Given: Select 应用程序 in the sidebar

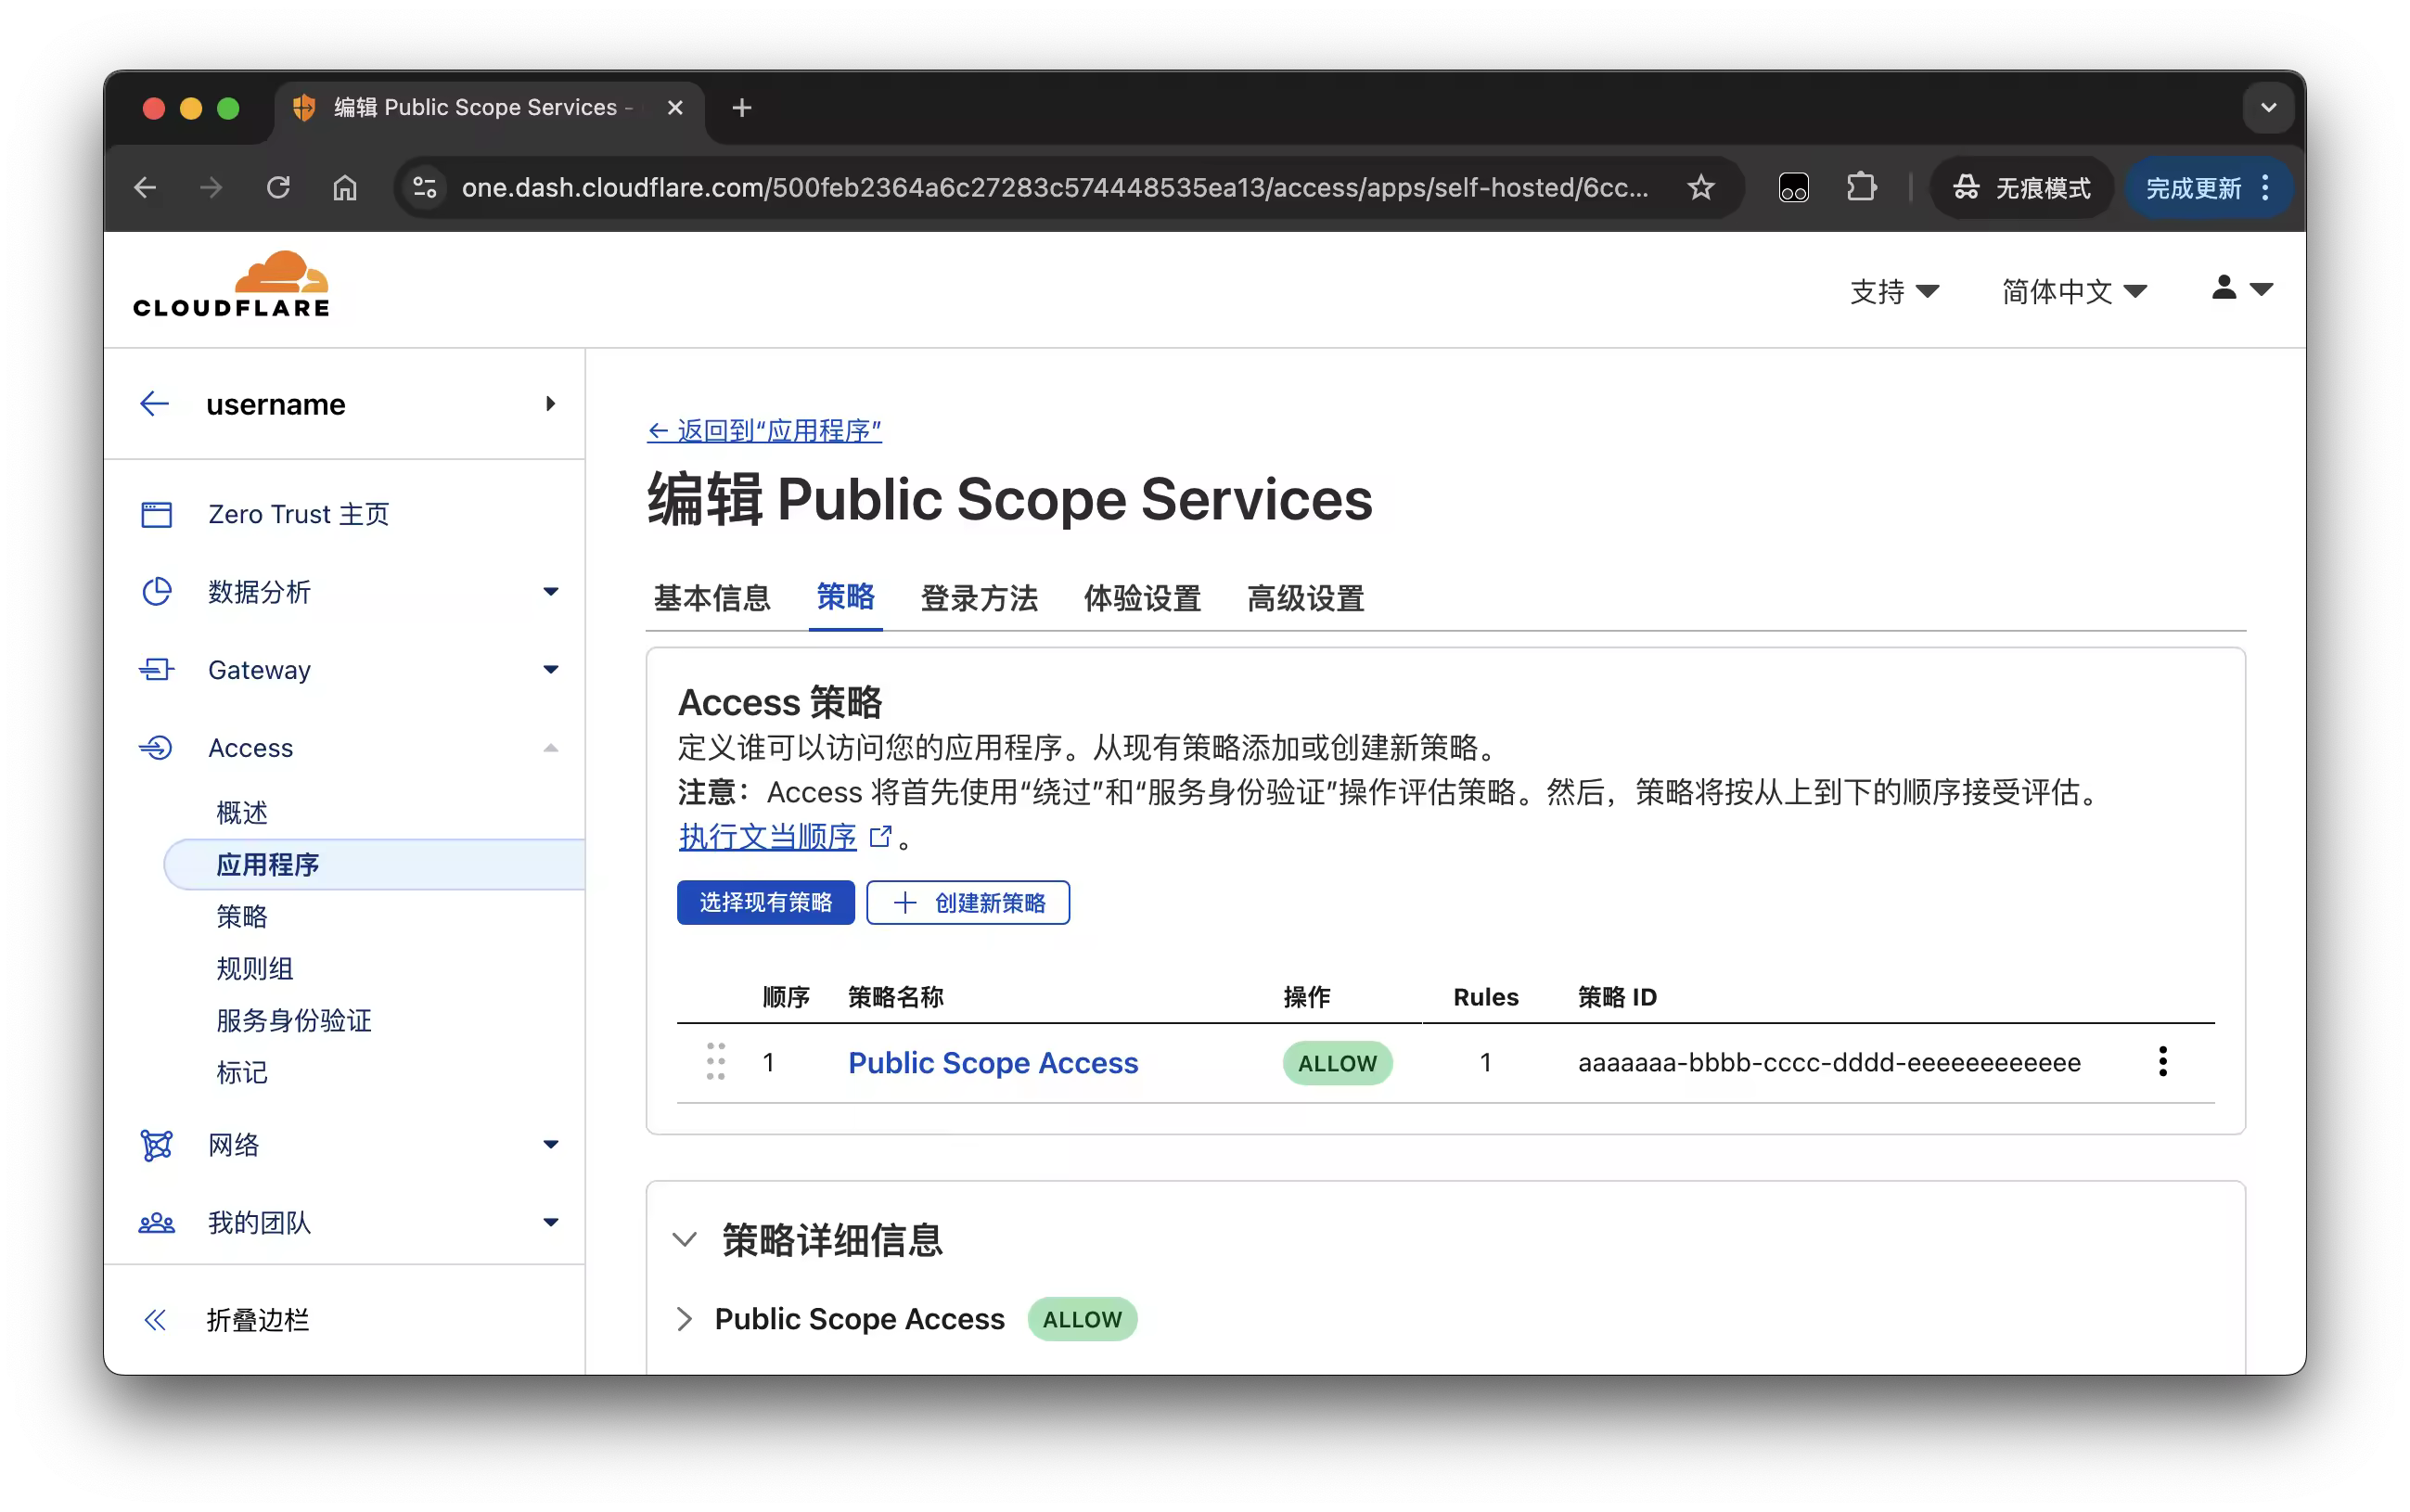Looking at the screenshot, I should pos(374,864).
